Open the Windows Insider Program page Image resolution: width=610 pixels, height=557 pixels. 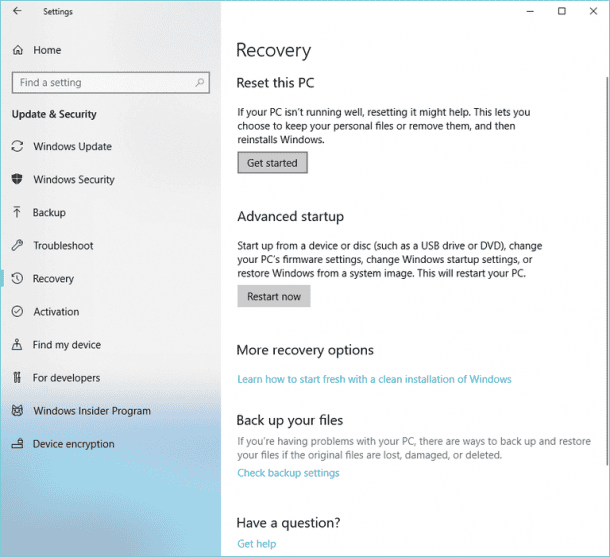pyautogui.click(x=91, y=411)
